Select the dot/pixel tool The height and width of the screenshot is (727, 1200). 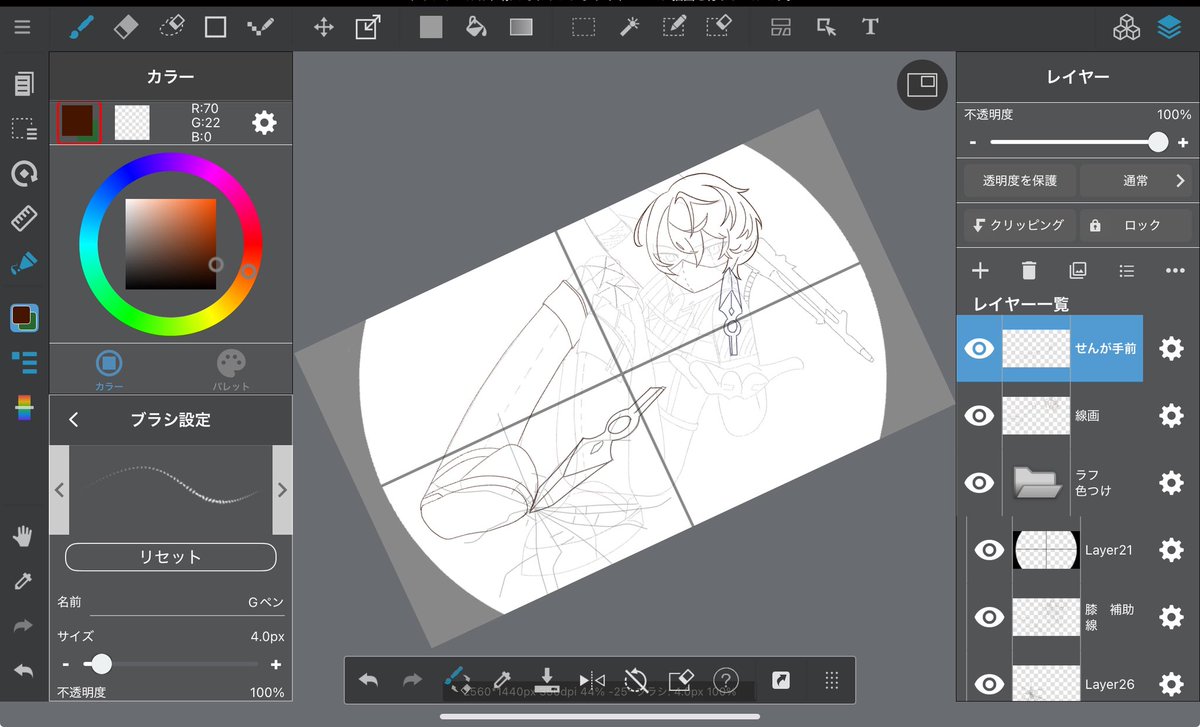point(260,27)
